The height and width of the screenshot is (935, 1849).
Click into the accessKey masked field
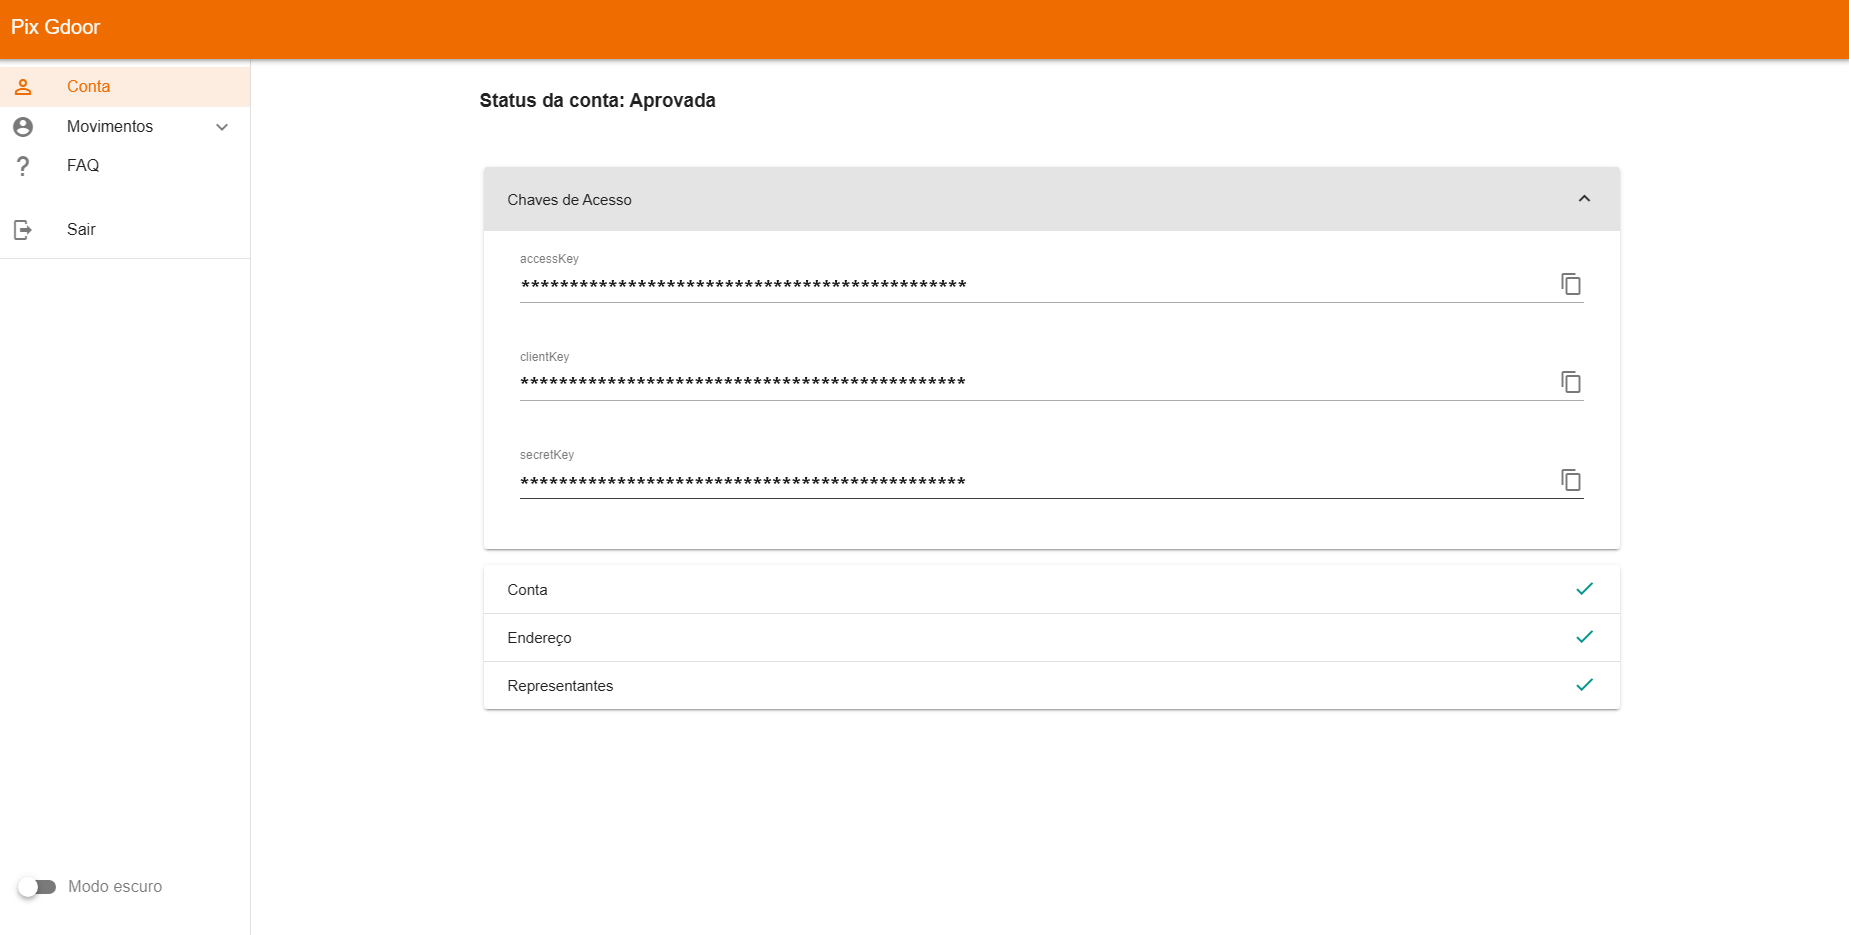click(x=1035, y=285)
